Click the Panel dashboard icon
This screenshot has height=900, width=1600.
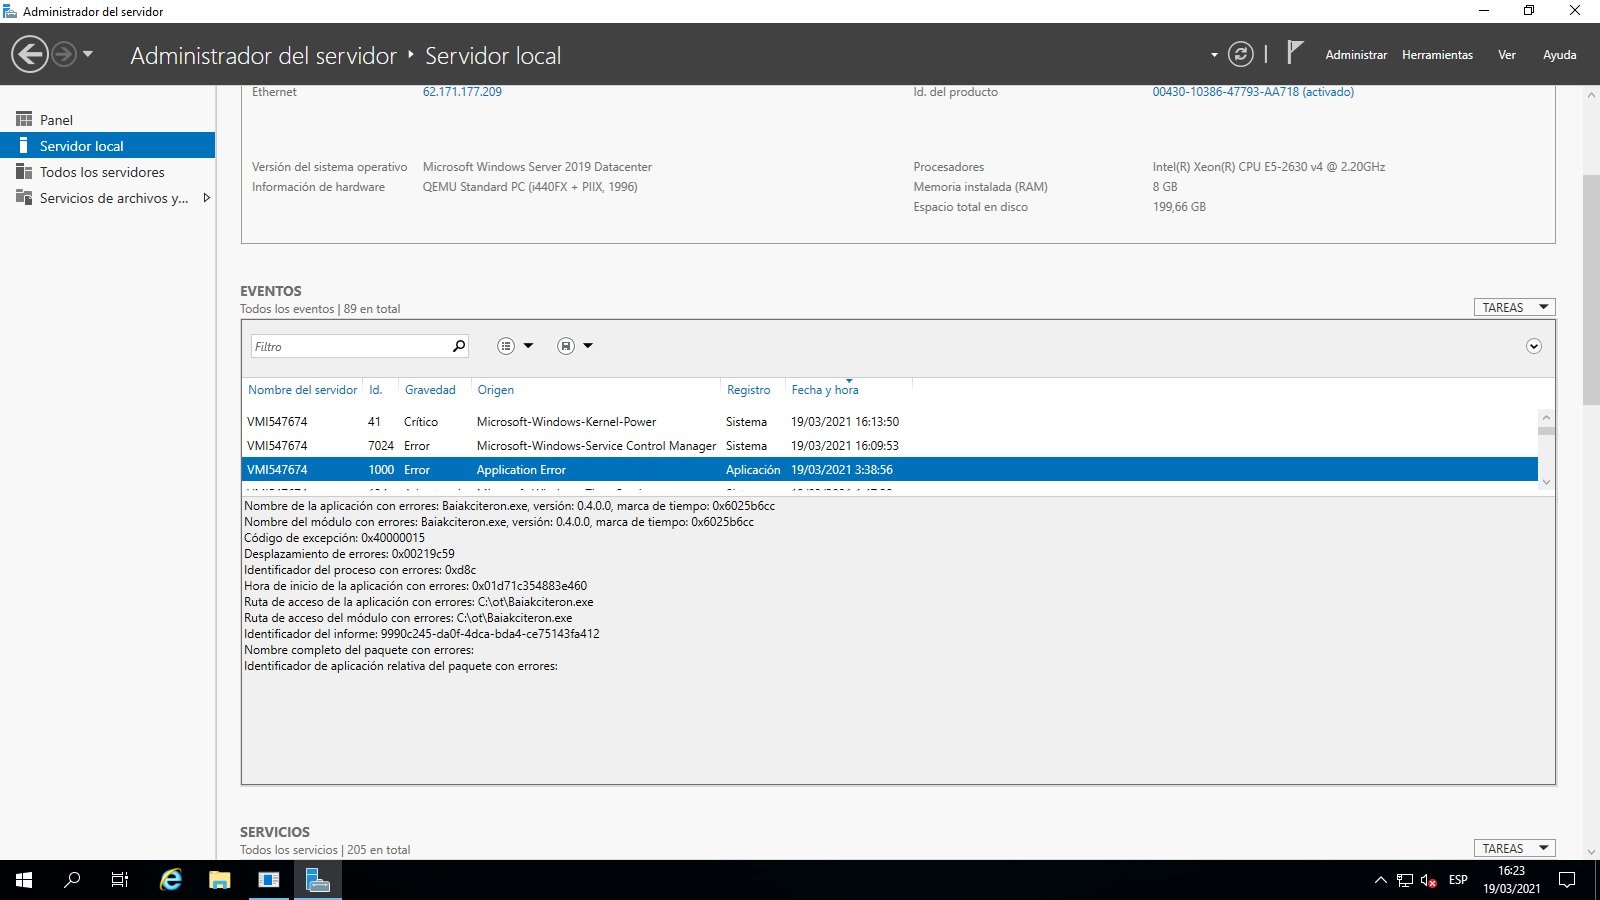tap(24, 119)
